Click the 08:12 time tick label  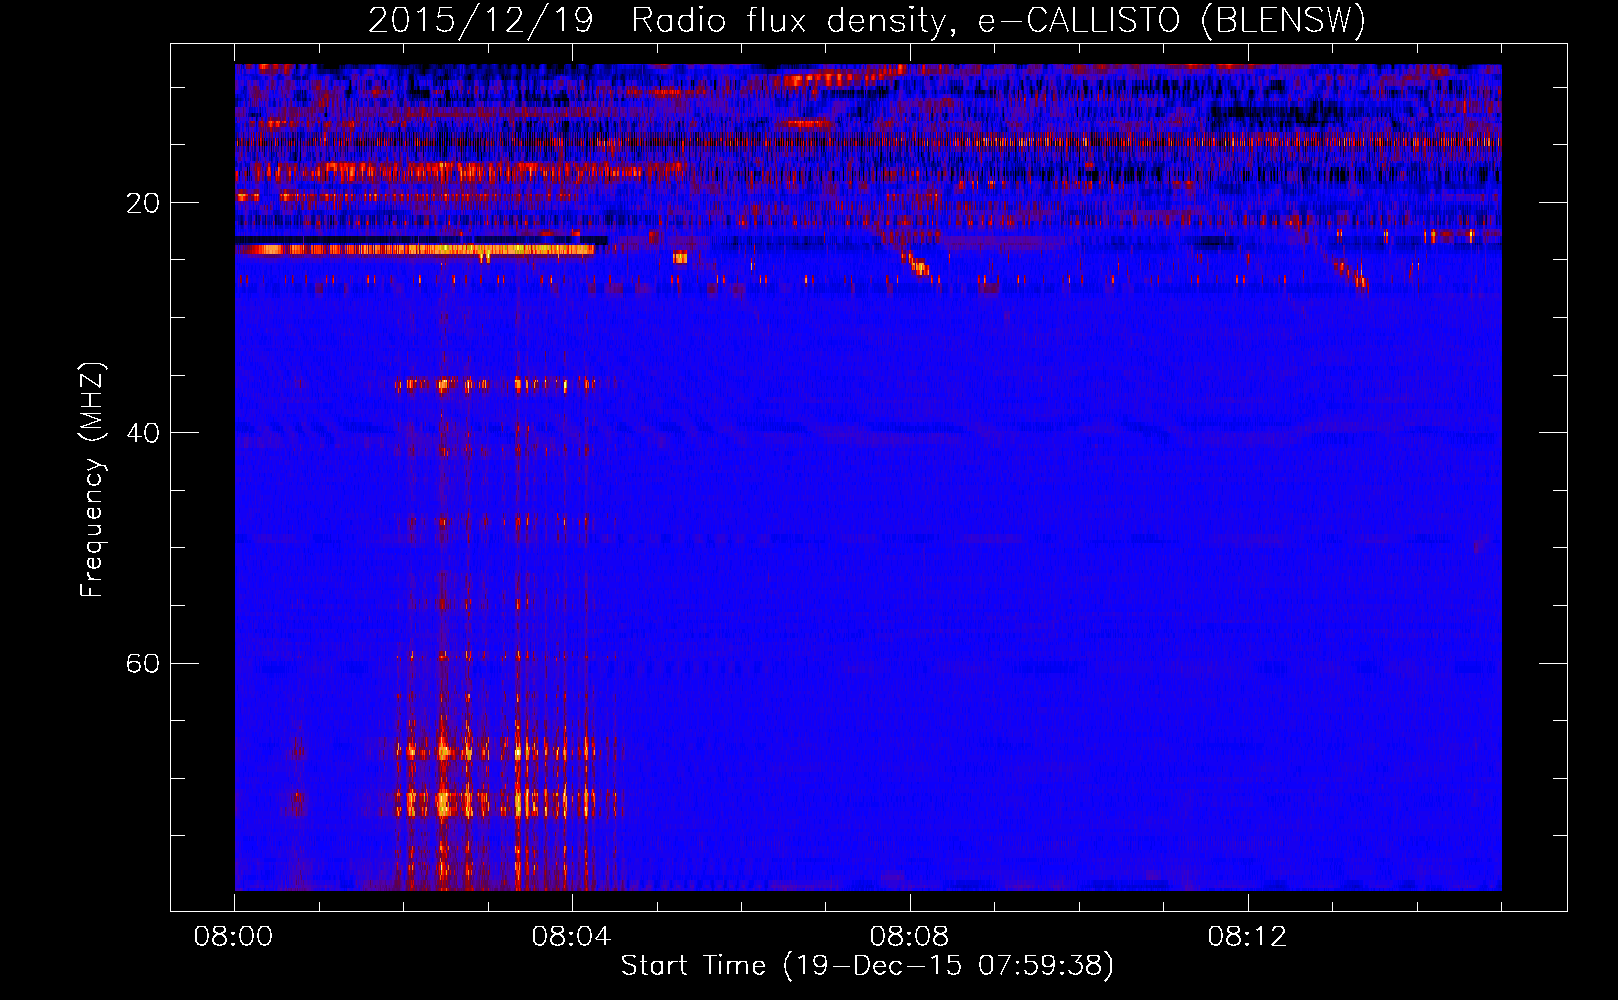(x=1247, y=937)
